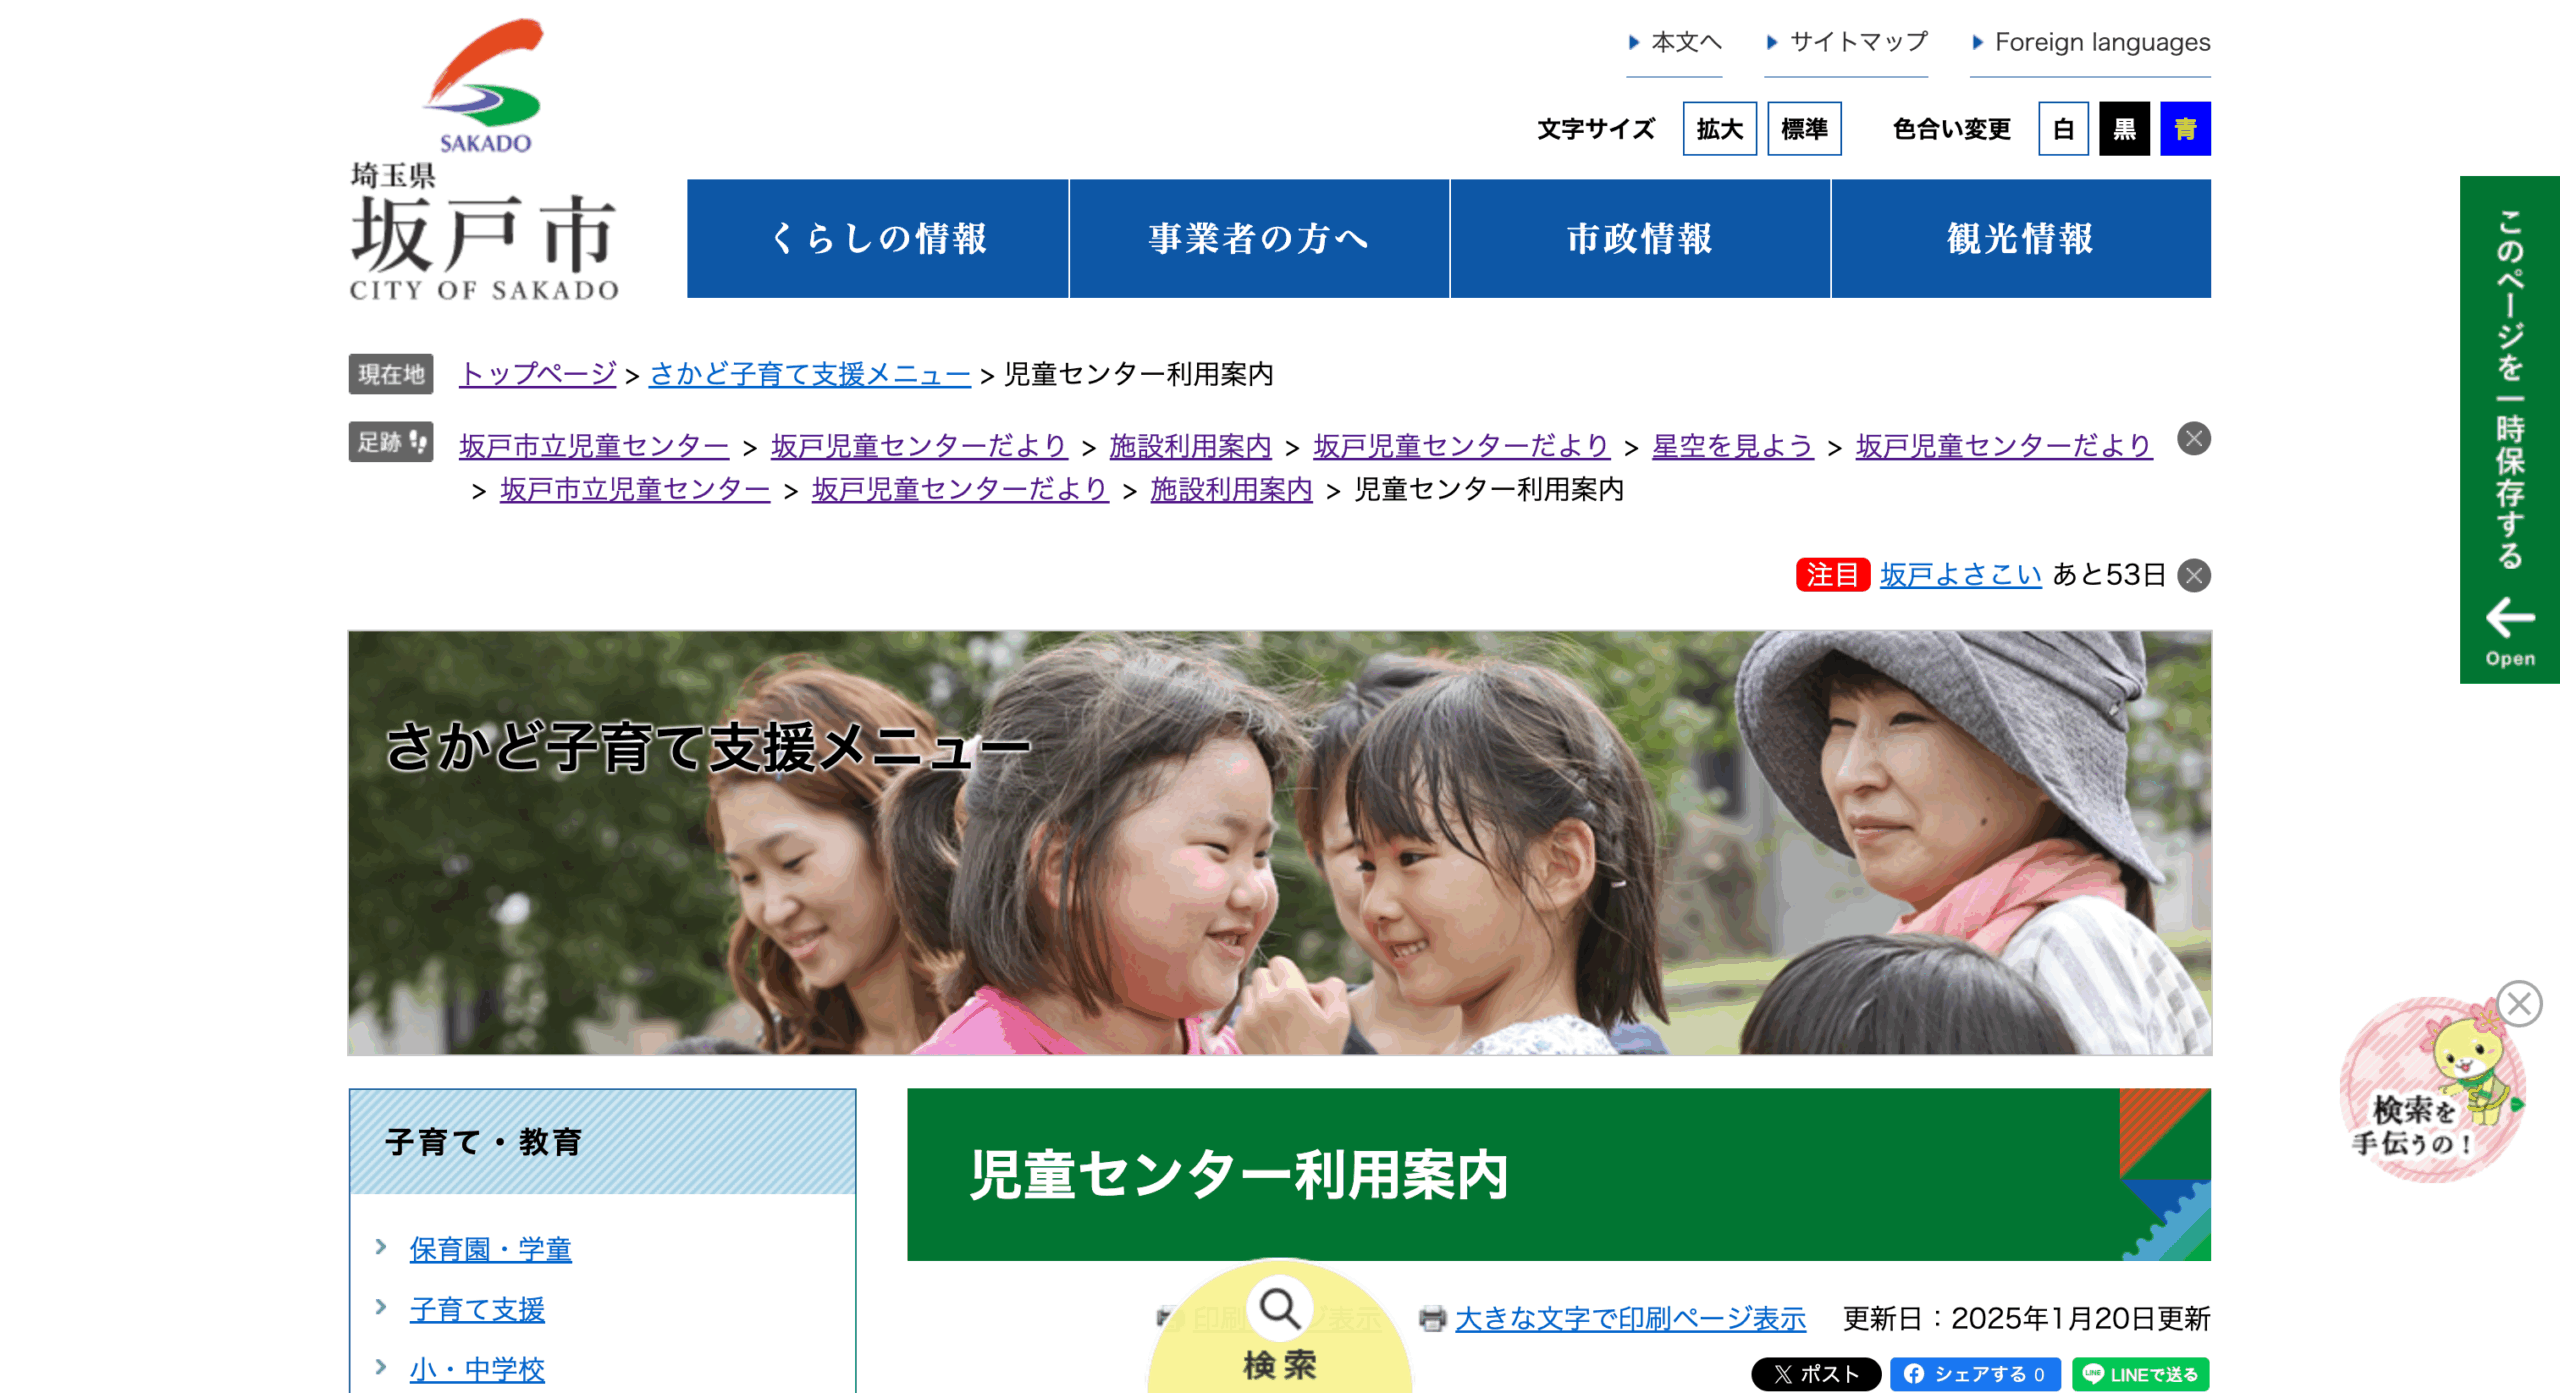The width and height of the screenshot is (2560, 1393).
Task: Open 小・中学校 sidebar link
Action: (477, 1369)
